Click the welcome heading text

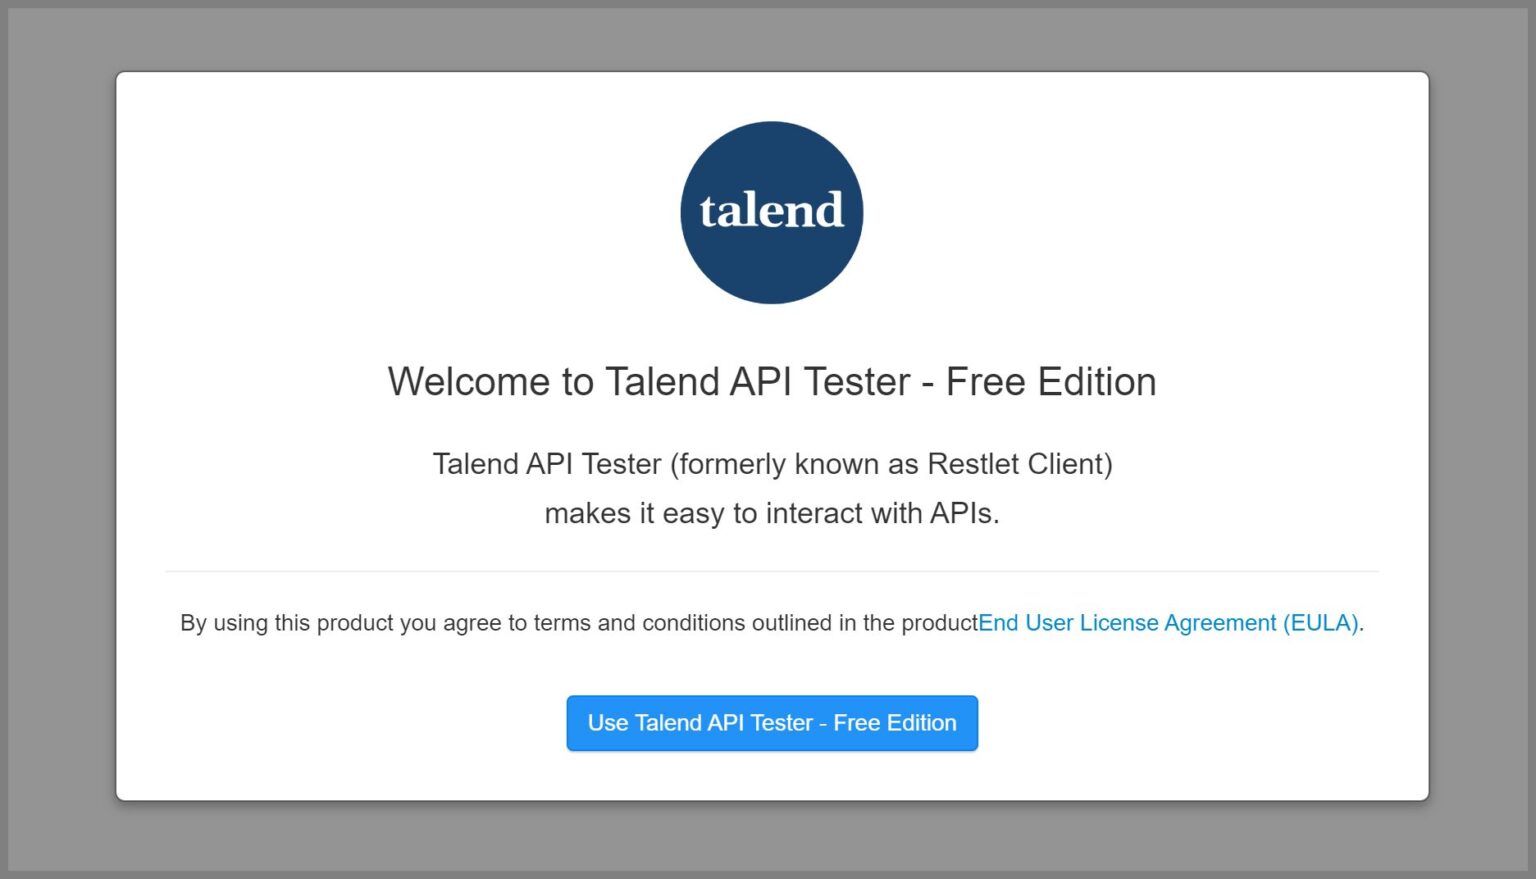tap(771, 381)
